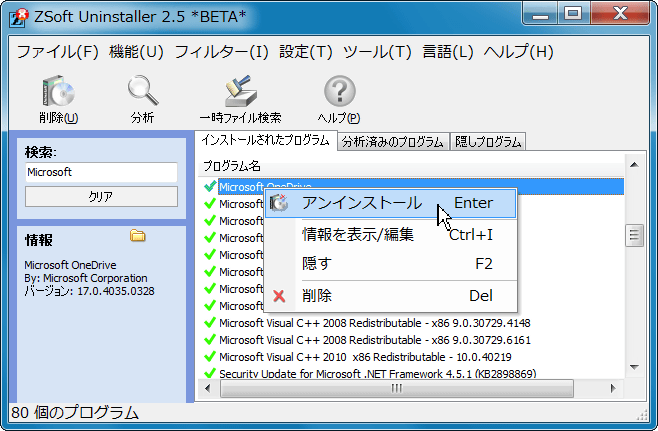This screenshot has height=431, width=658.
Task: Click the 検索 field containing Microsoft
Action: pyautogui.click(x=101, y=172)
